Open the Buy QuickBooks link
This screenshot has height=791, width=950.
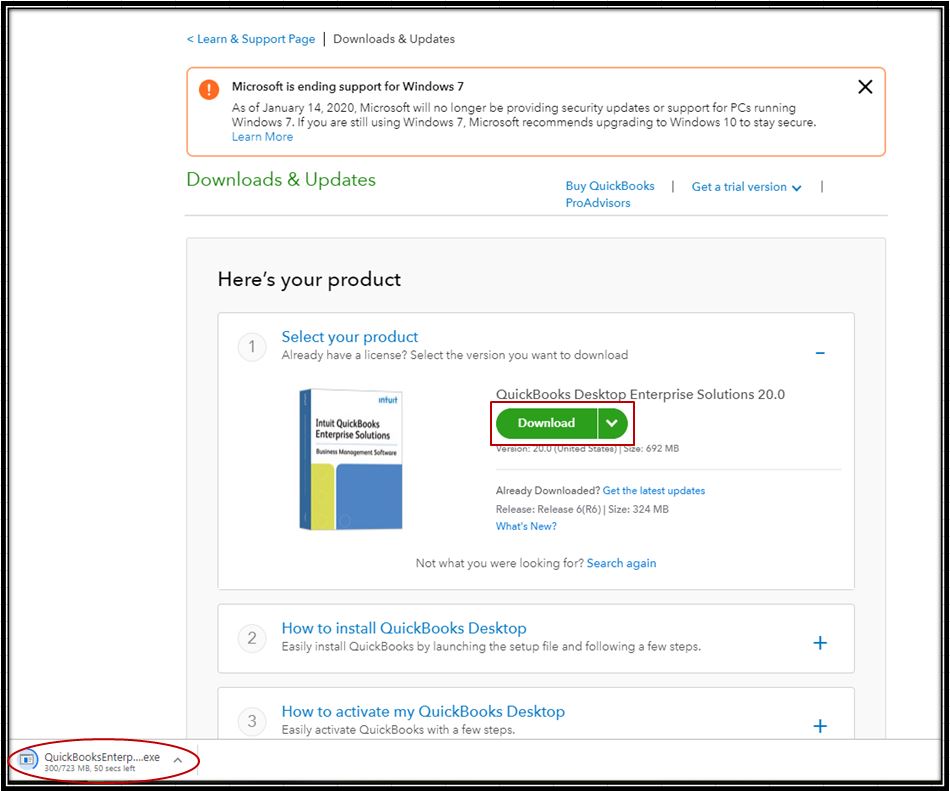click(x=610, y=186)
